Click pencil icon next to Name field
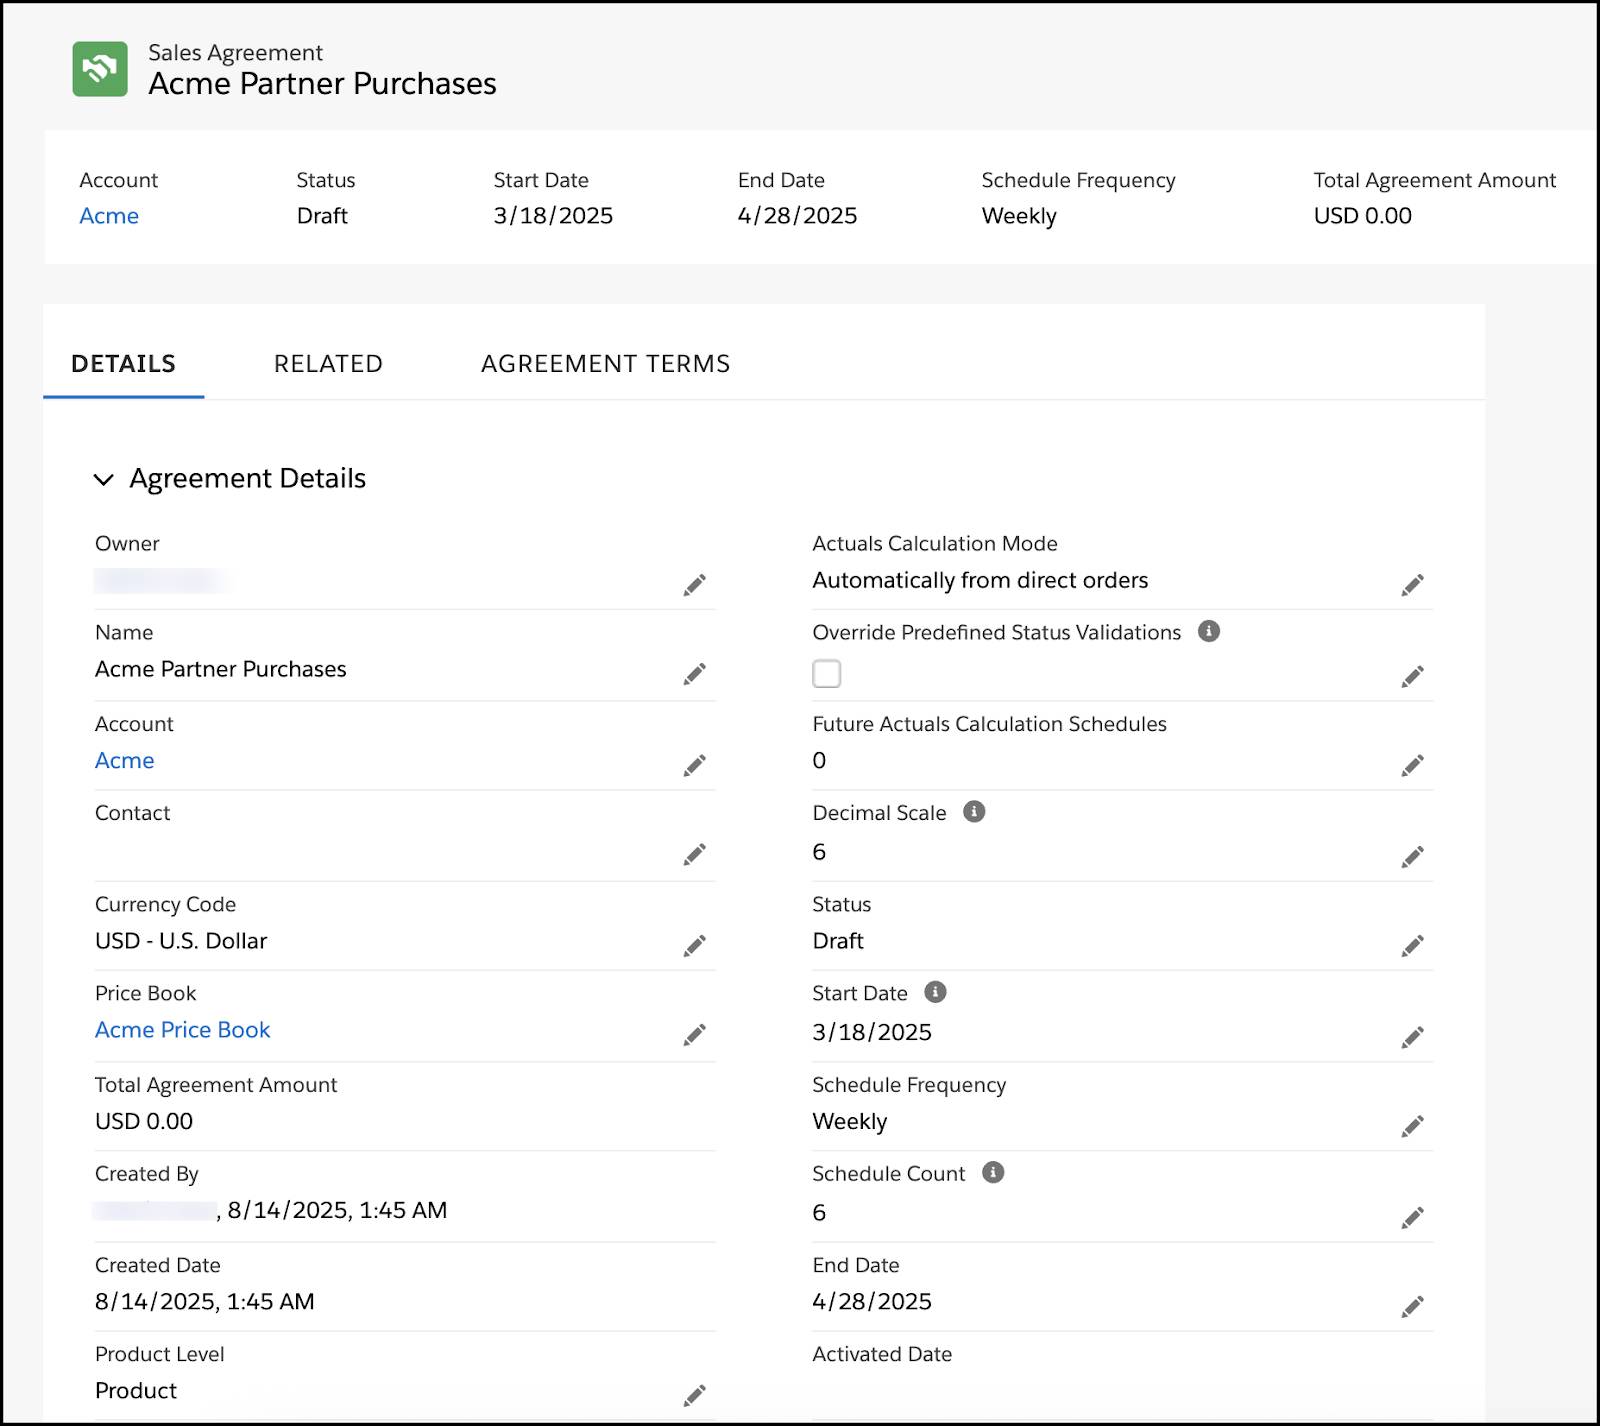1600x1426 pixels. coord(694,674)
